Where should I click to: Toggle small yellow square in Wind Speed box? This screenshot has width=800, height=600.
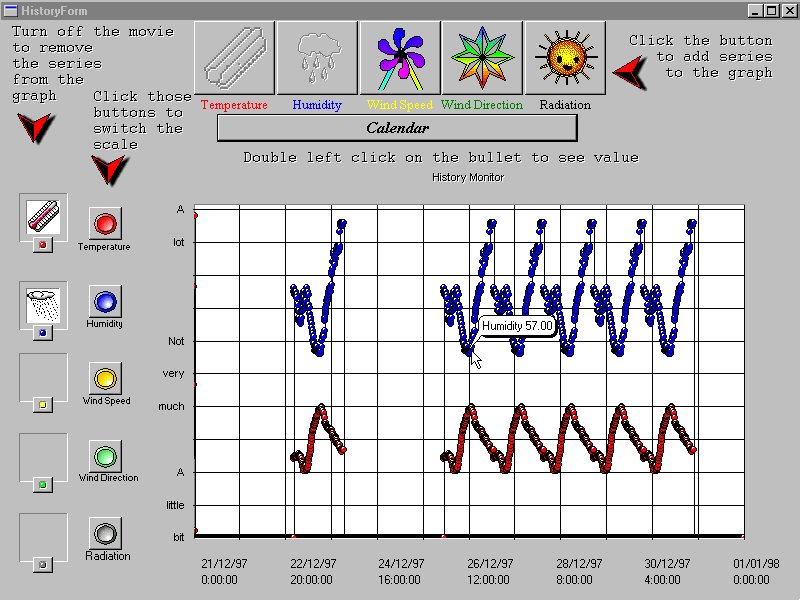pyautogui.click(x=42, y=405)
